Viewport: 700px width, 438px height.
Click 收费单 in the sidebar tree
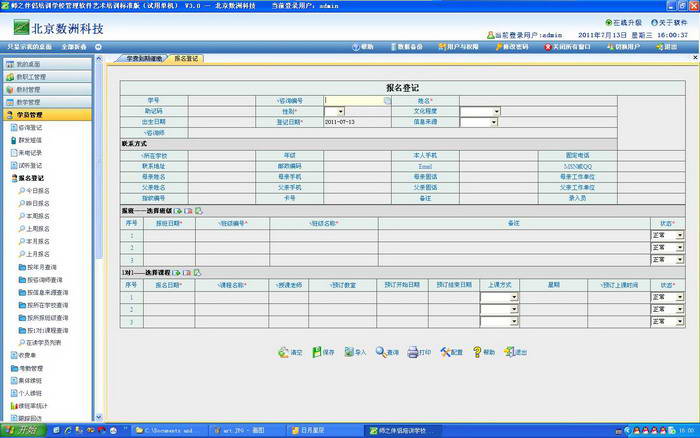click(23, 355)
